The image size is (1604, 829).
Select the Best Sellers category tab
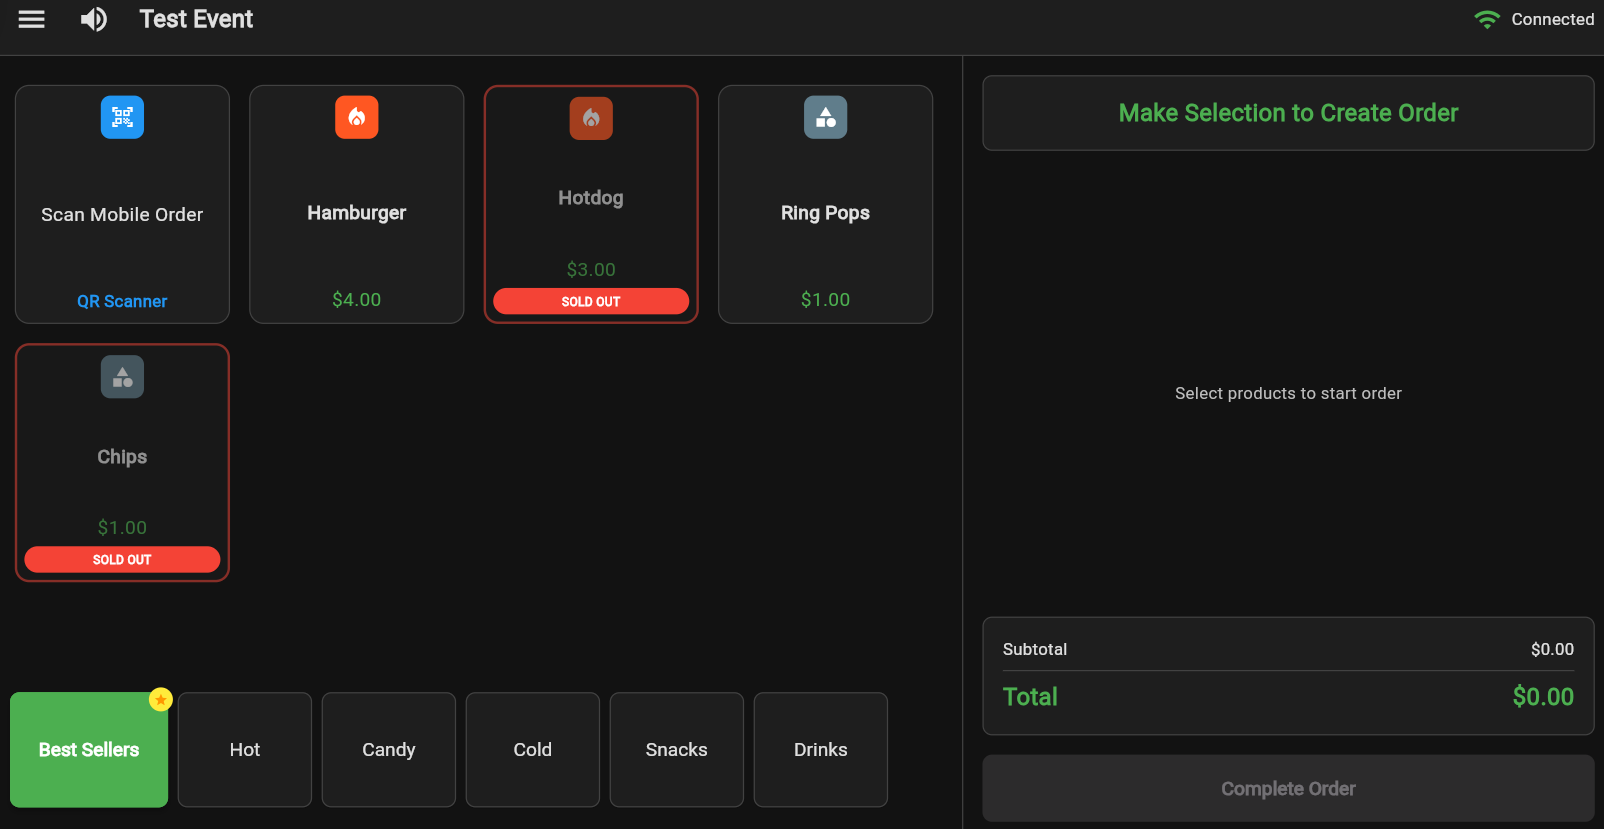pyautogui.click(x=89, y=750)
